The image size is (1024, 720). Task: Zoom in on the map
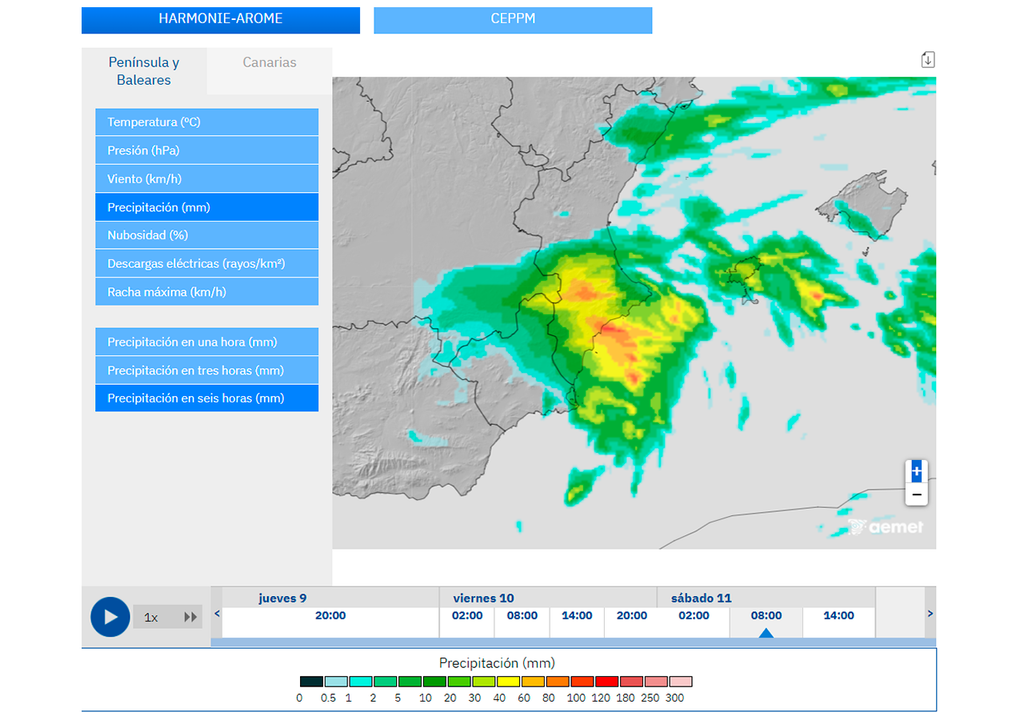pos(916,471)
